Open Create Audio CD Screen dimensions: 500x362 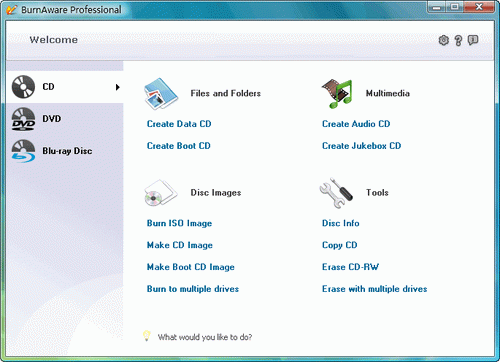(356, 124)
